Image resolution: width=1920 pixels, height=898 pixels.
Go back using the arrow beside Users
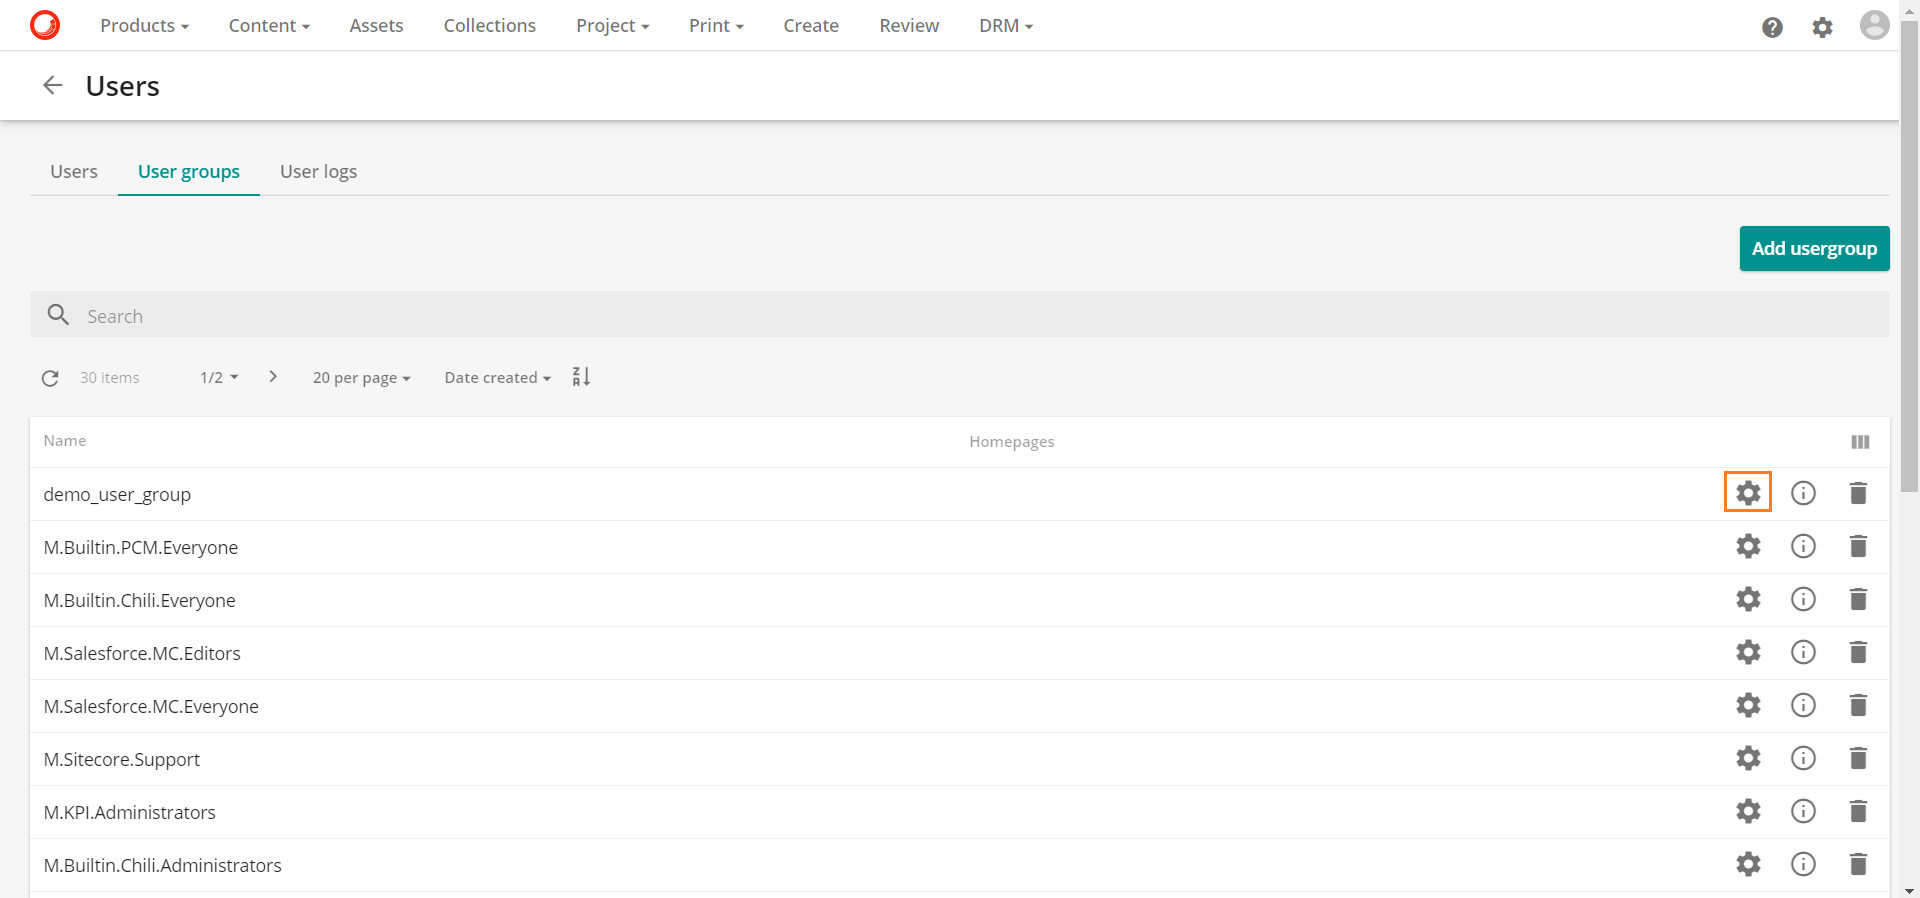point(53,86)
